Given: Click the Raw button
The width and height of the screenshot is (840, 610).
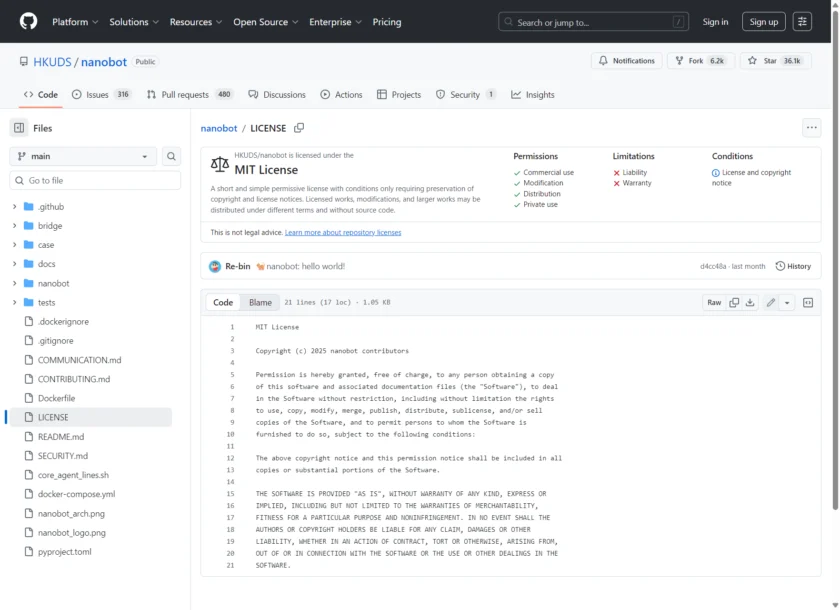Looking at the screenshot, I should coord(714,302).
